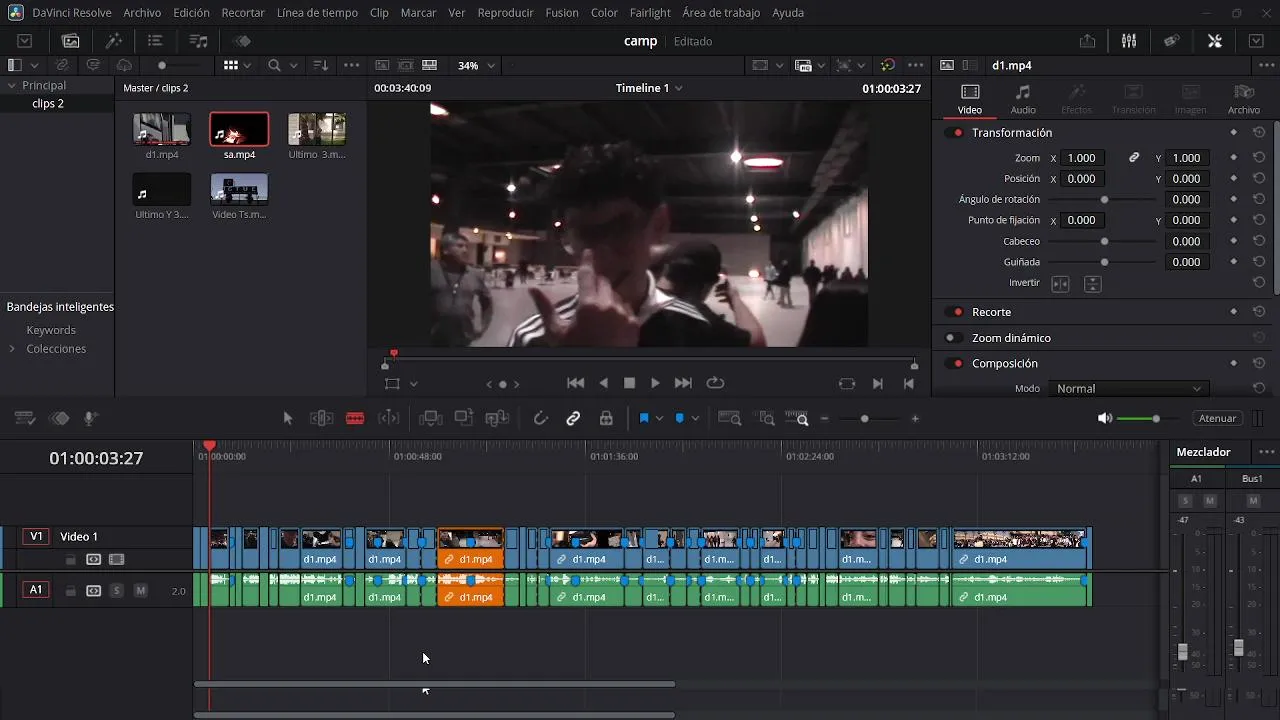Open the Fusion menu
Viewport: 1280px width, 720px height.
[561, 13]
